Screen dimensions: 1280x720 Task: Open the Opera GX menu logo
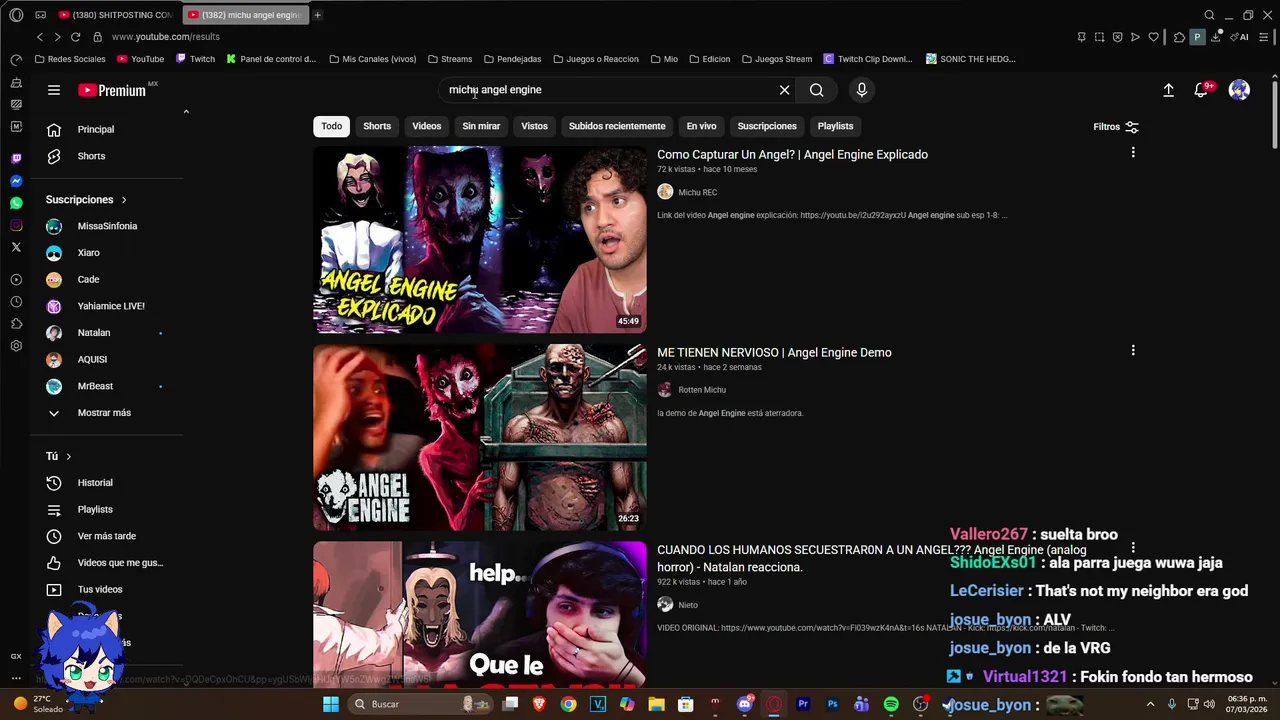point(16,15)
